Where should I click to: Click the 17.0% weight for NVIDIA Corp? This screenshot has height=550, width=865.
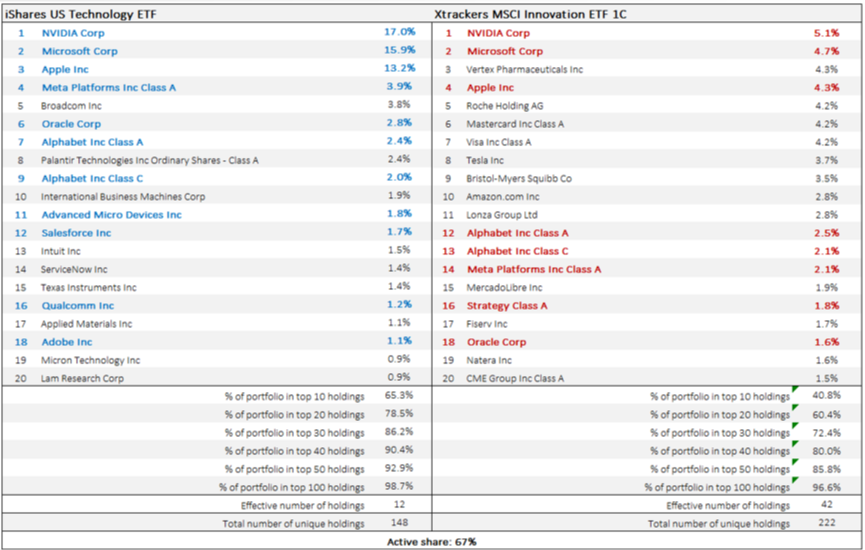pos(399,32)
